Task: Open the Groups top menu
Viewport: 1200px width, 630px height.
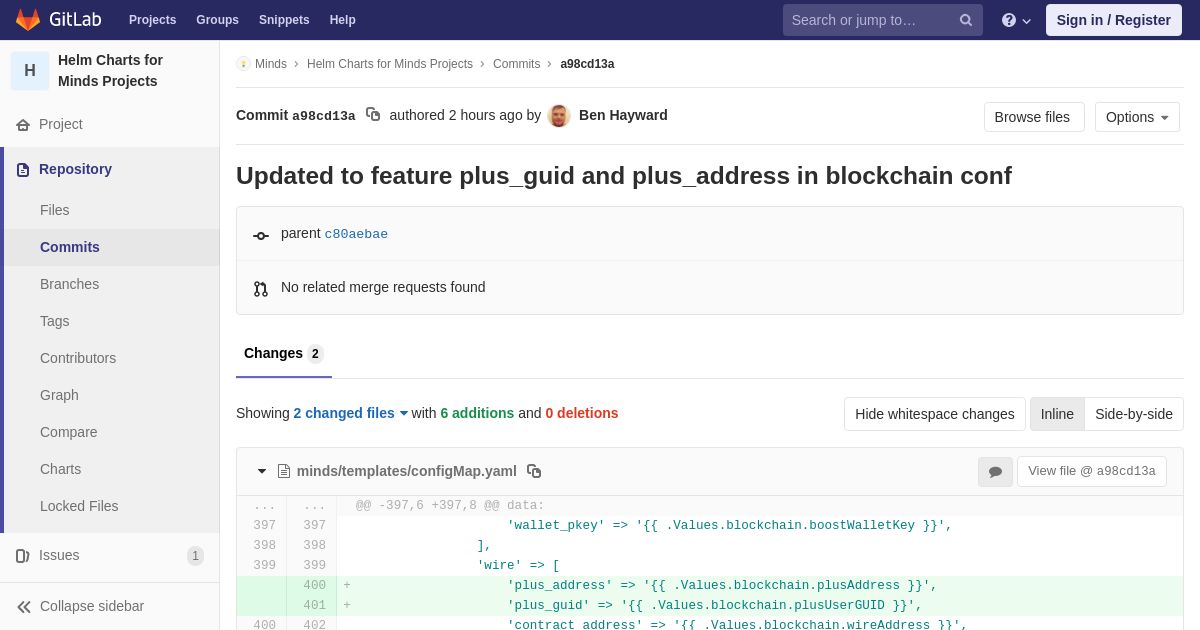Action: click(217, 20)
